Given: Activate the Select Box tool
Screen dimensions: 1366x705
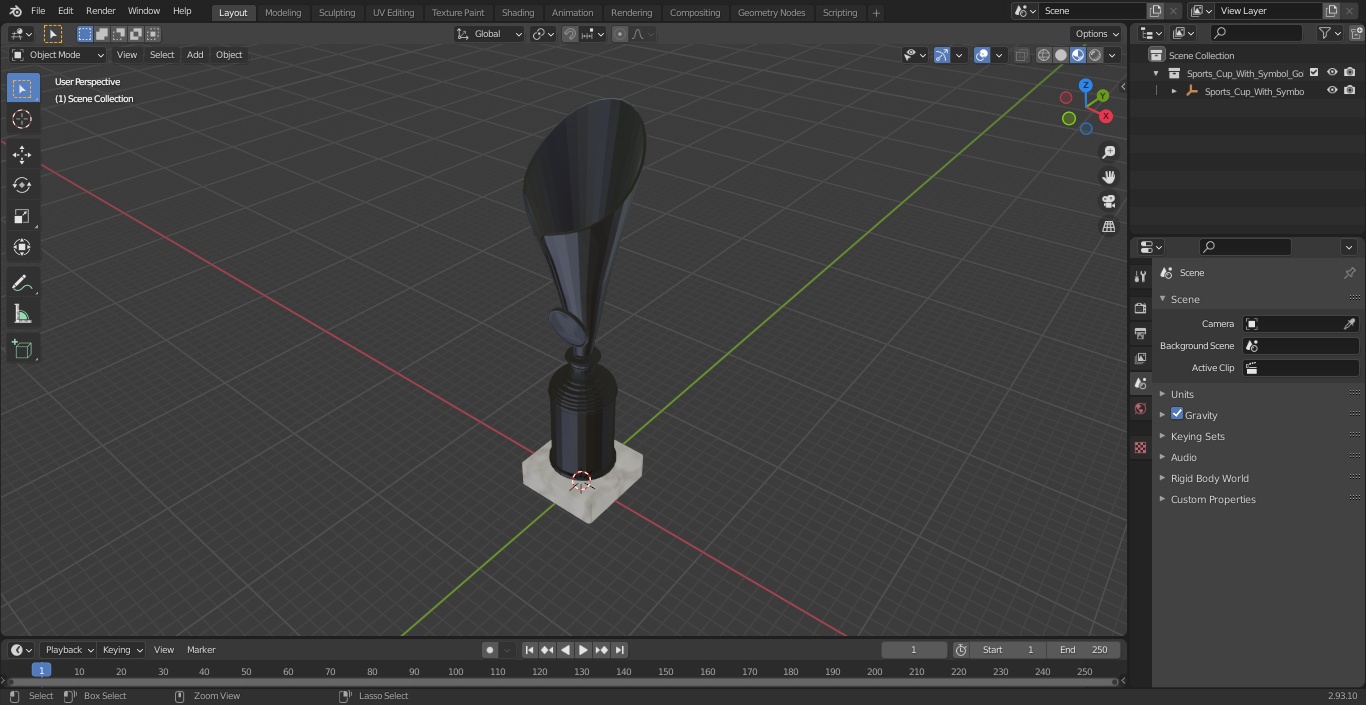Looking at the screenshot, I should click(22, 88).
